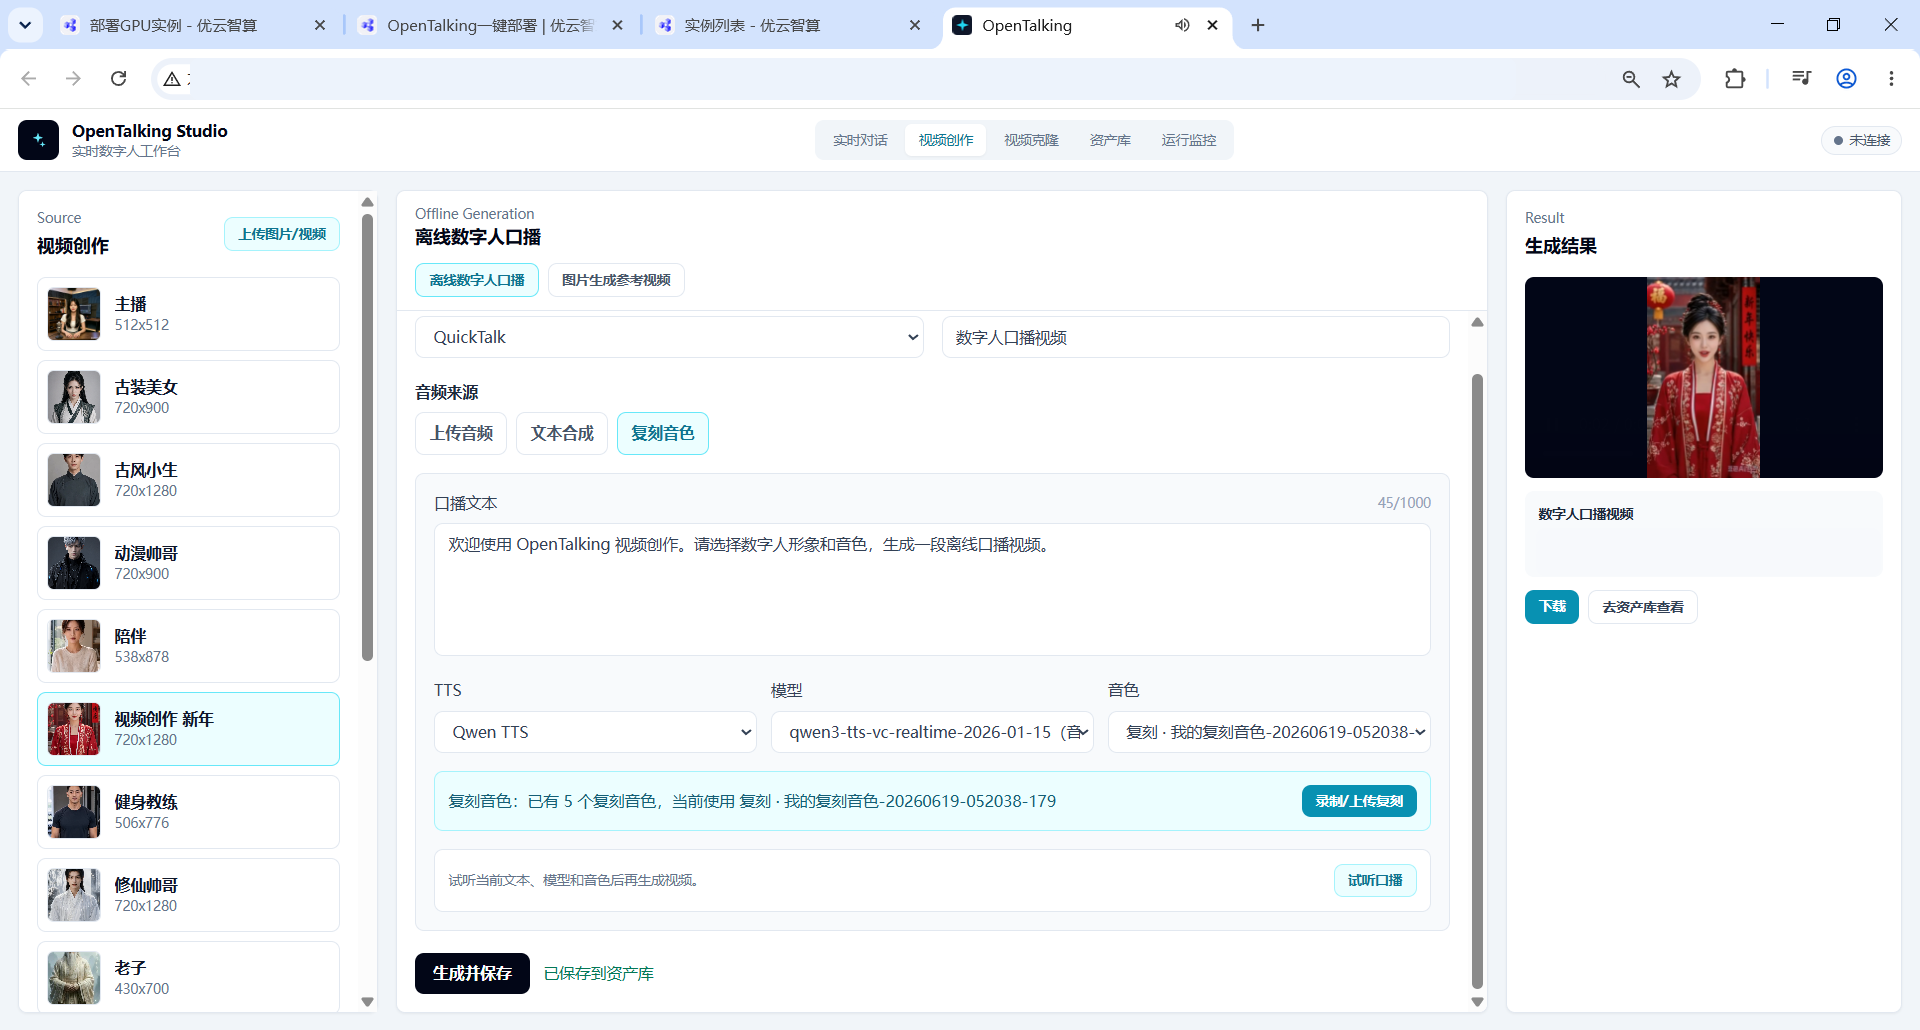The height and width of the screenshot is (1030, 1920).
Task: Mute the OpenTalking tab speaker icon
Action: coord(1182,25)
